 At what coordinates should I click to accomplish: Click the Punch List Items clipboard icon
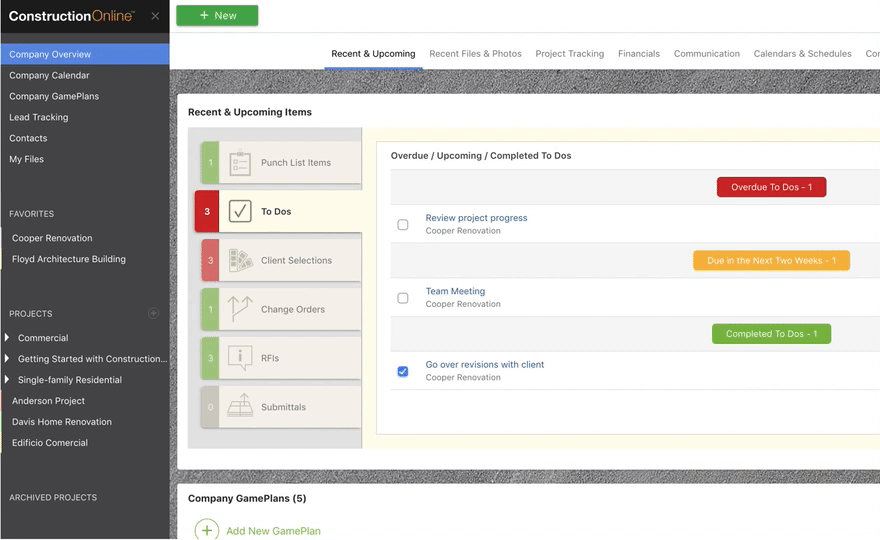pyautogui.click(x=240, y=163)
